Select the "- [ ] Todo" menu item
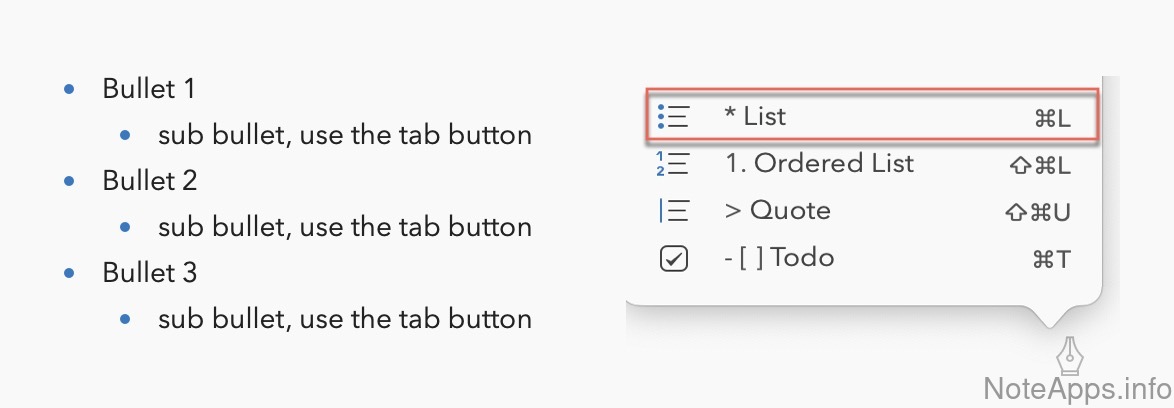 click(x=778, y=258)
